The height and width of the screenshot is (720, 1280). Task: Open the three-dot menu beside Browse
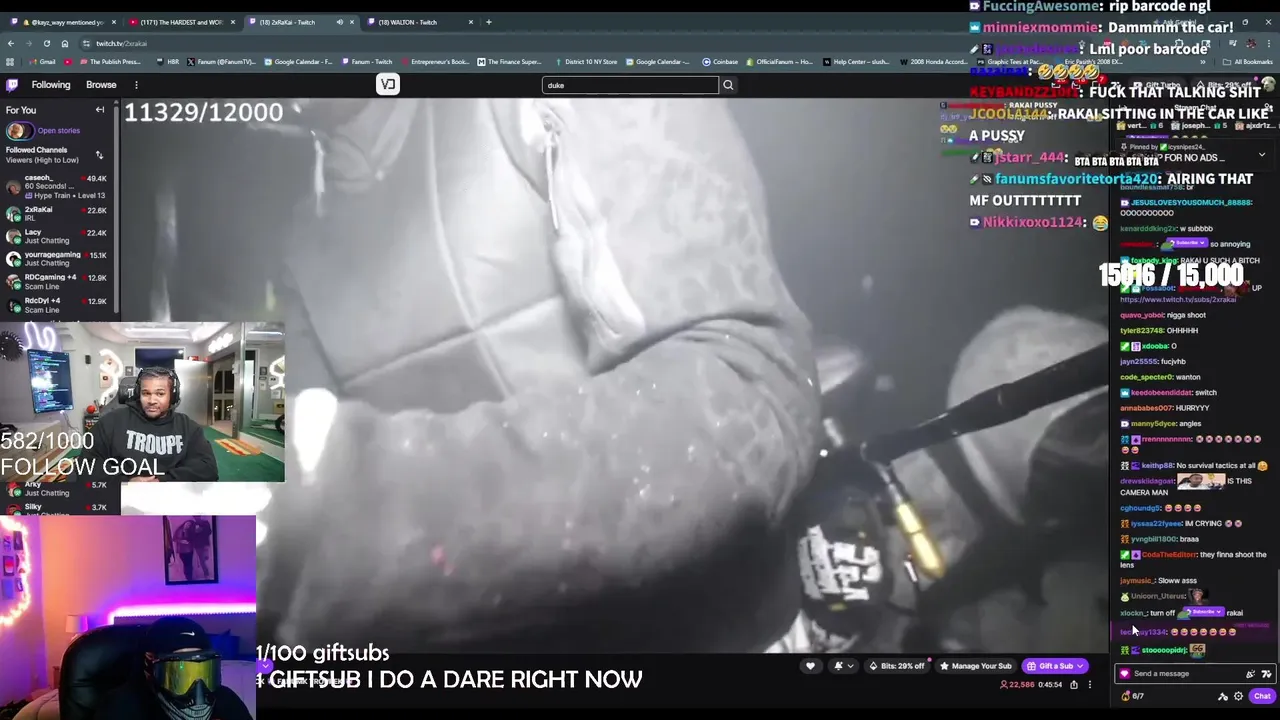click(x=136, y=85)
